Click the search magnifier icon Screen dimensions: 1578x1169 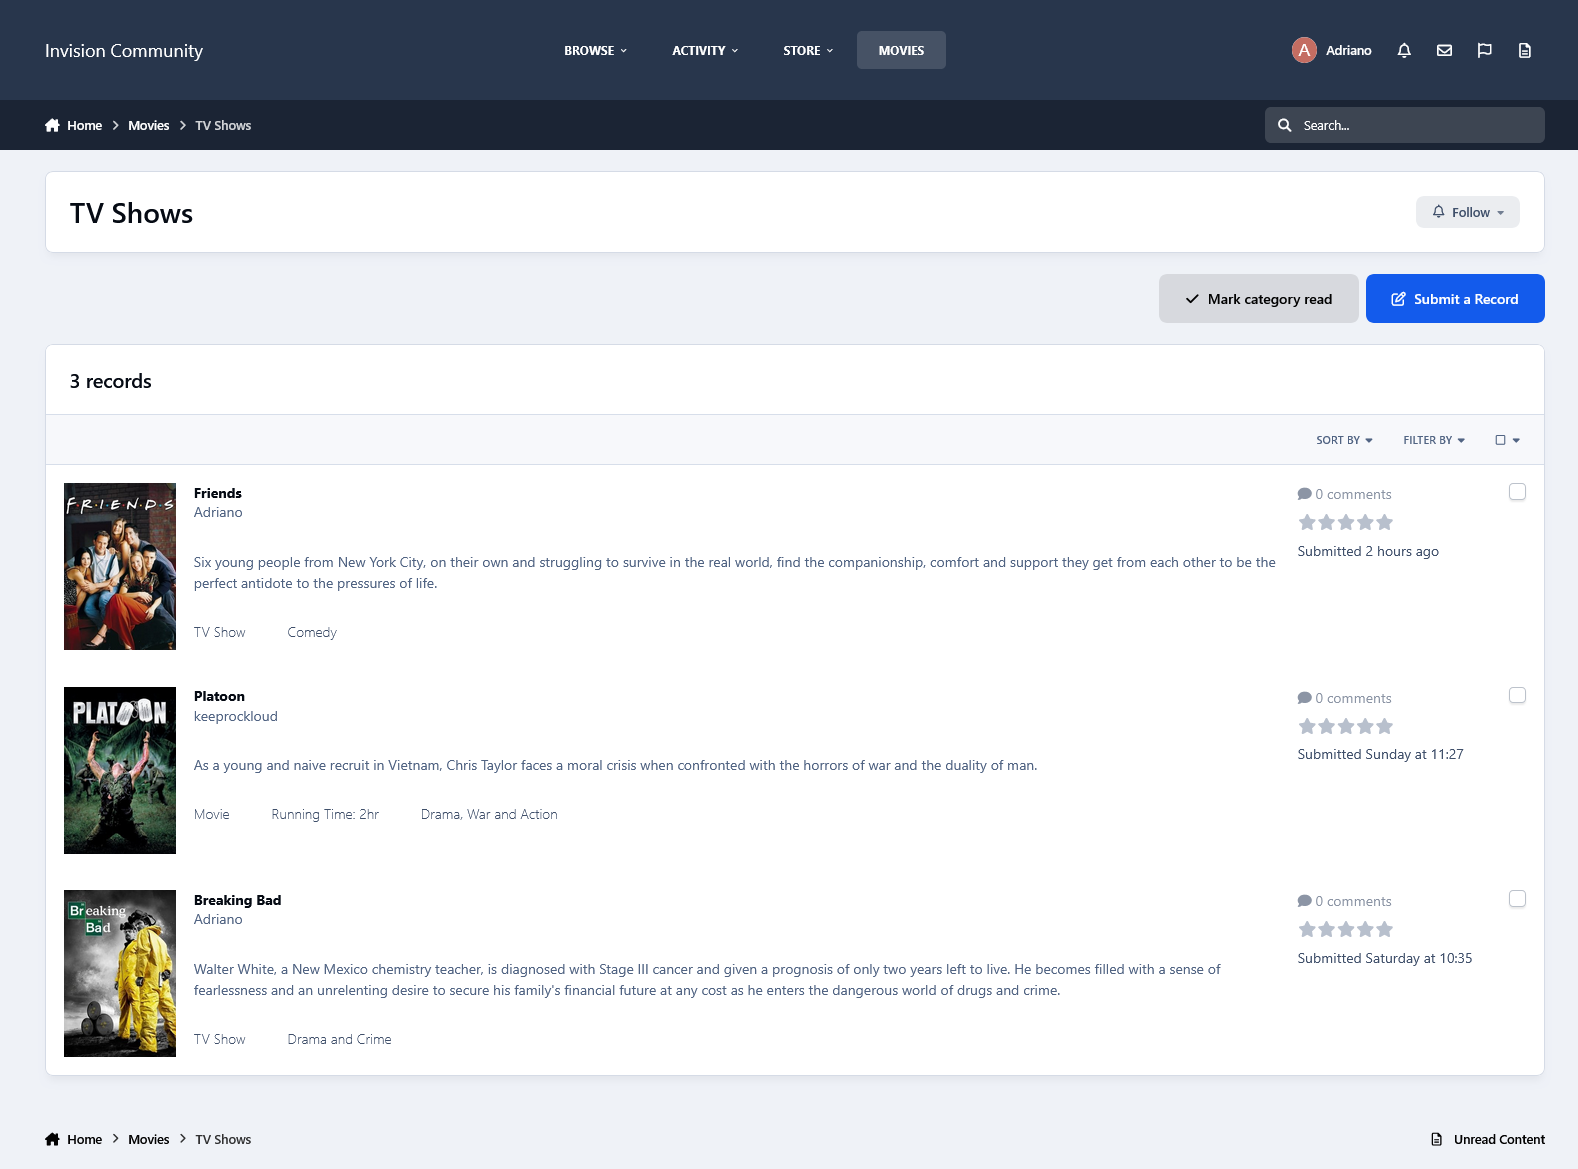[1285, 125]
